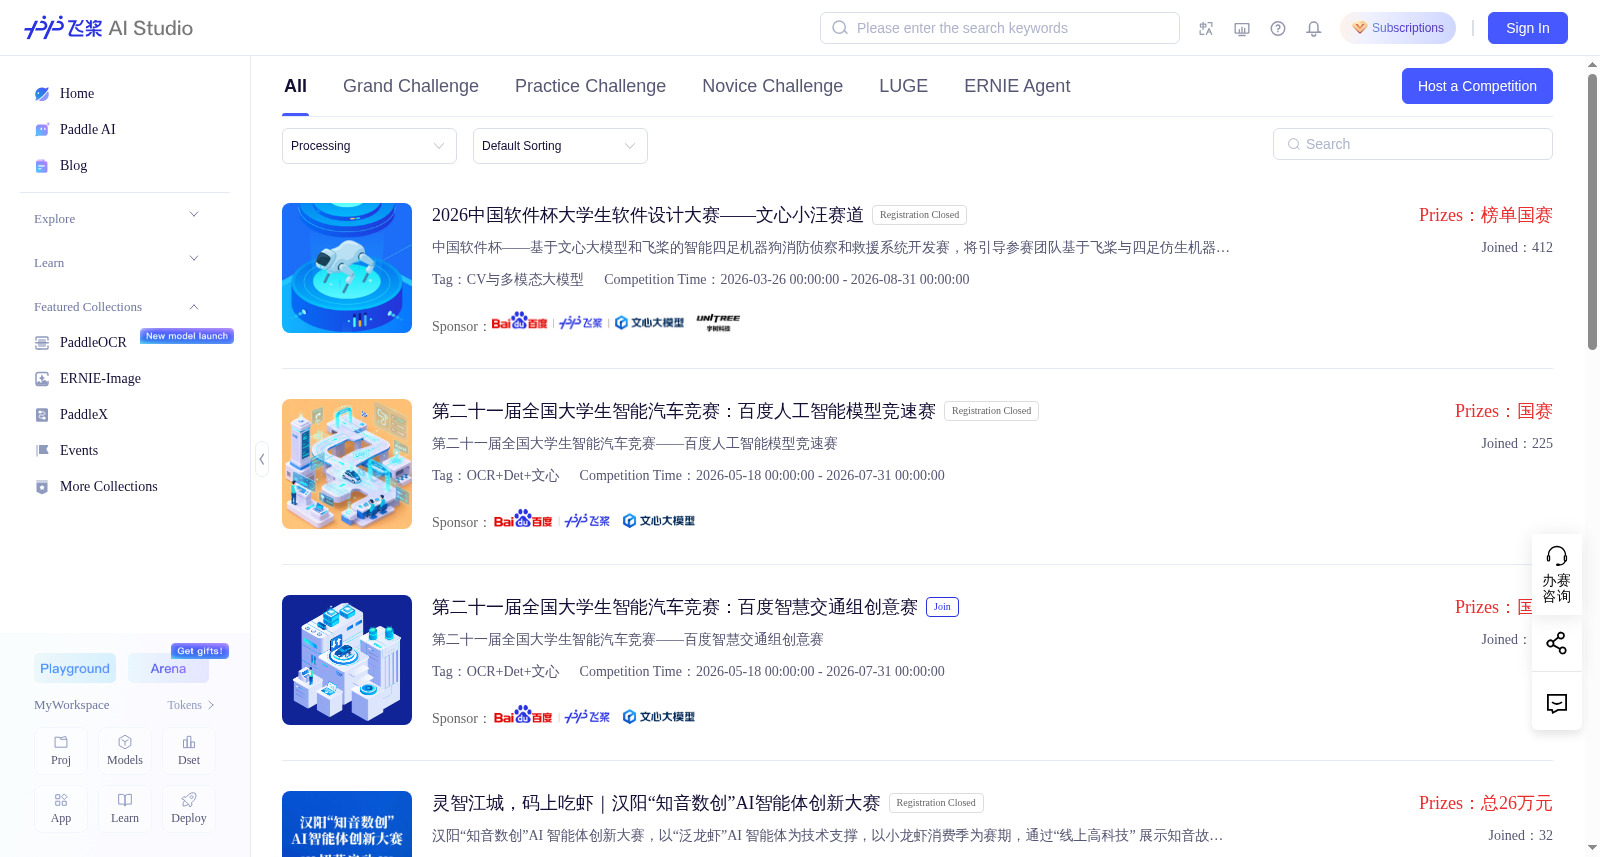Open the Learn workspace shortcut
The width and height of the screenshot is (1600, 857).
(x=125, y=809)
